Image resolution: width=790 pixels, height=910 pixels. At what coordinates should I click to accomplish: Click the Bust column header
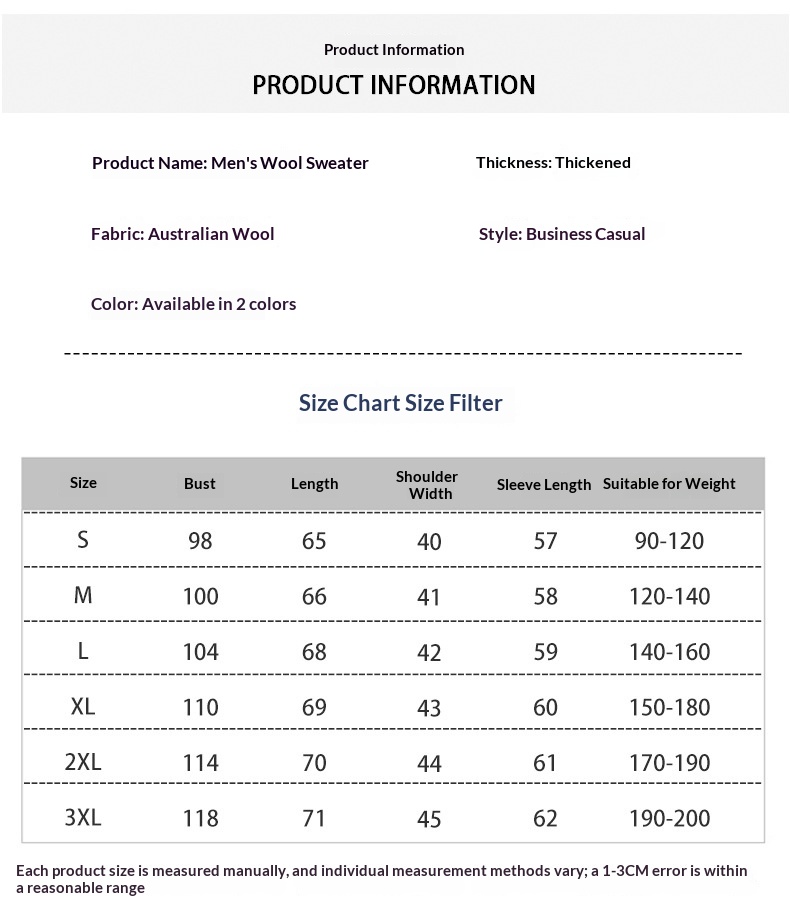(200, 484)
